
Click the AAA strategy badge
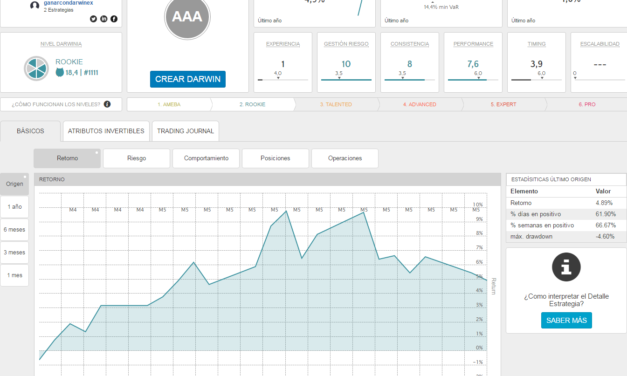[x=187, y=17]
